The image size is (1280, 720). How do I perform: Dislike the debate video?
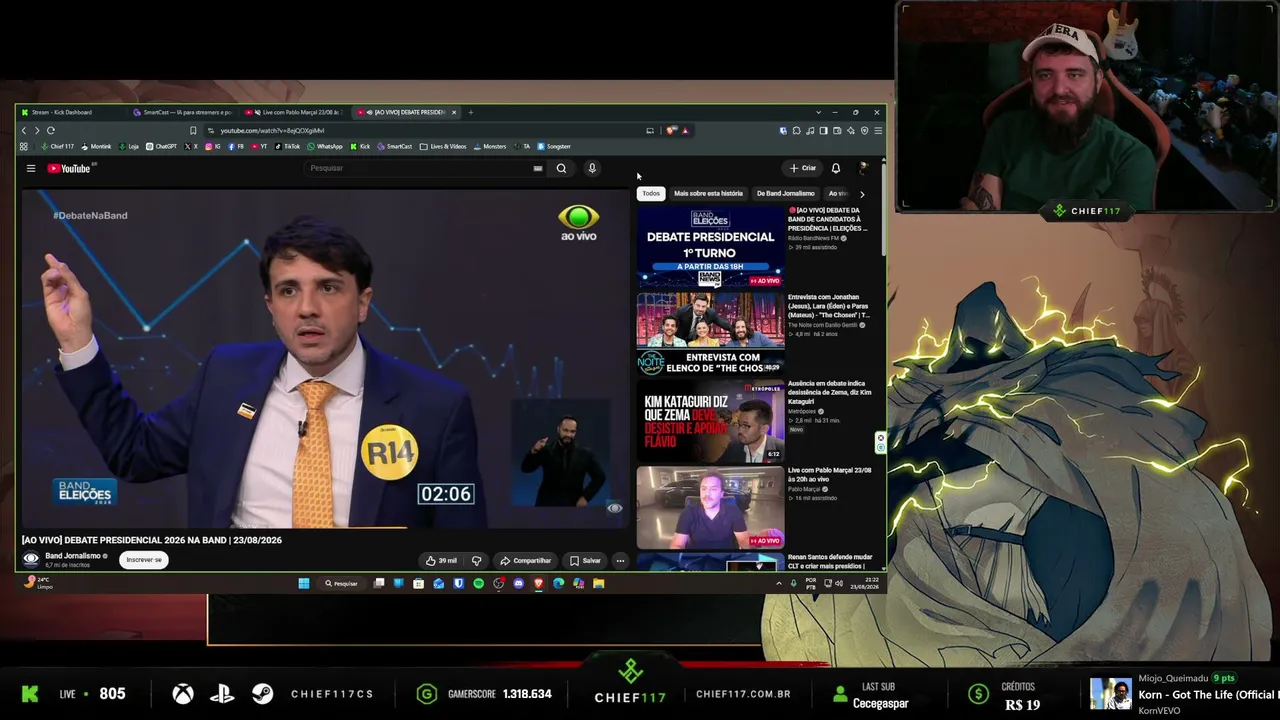(476, 560)
